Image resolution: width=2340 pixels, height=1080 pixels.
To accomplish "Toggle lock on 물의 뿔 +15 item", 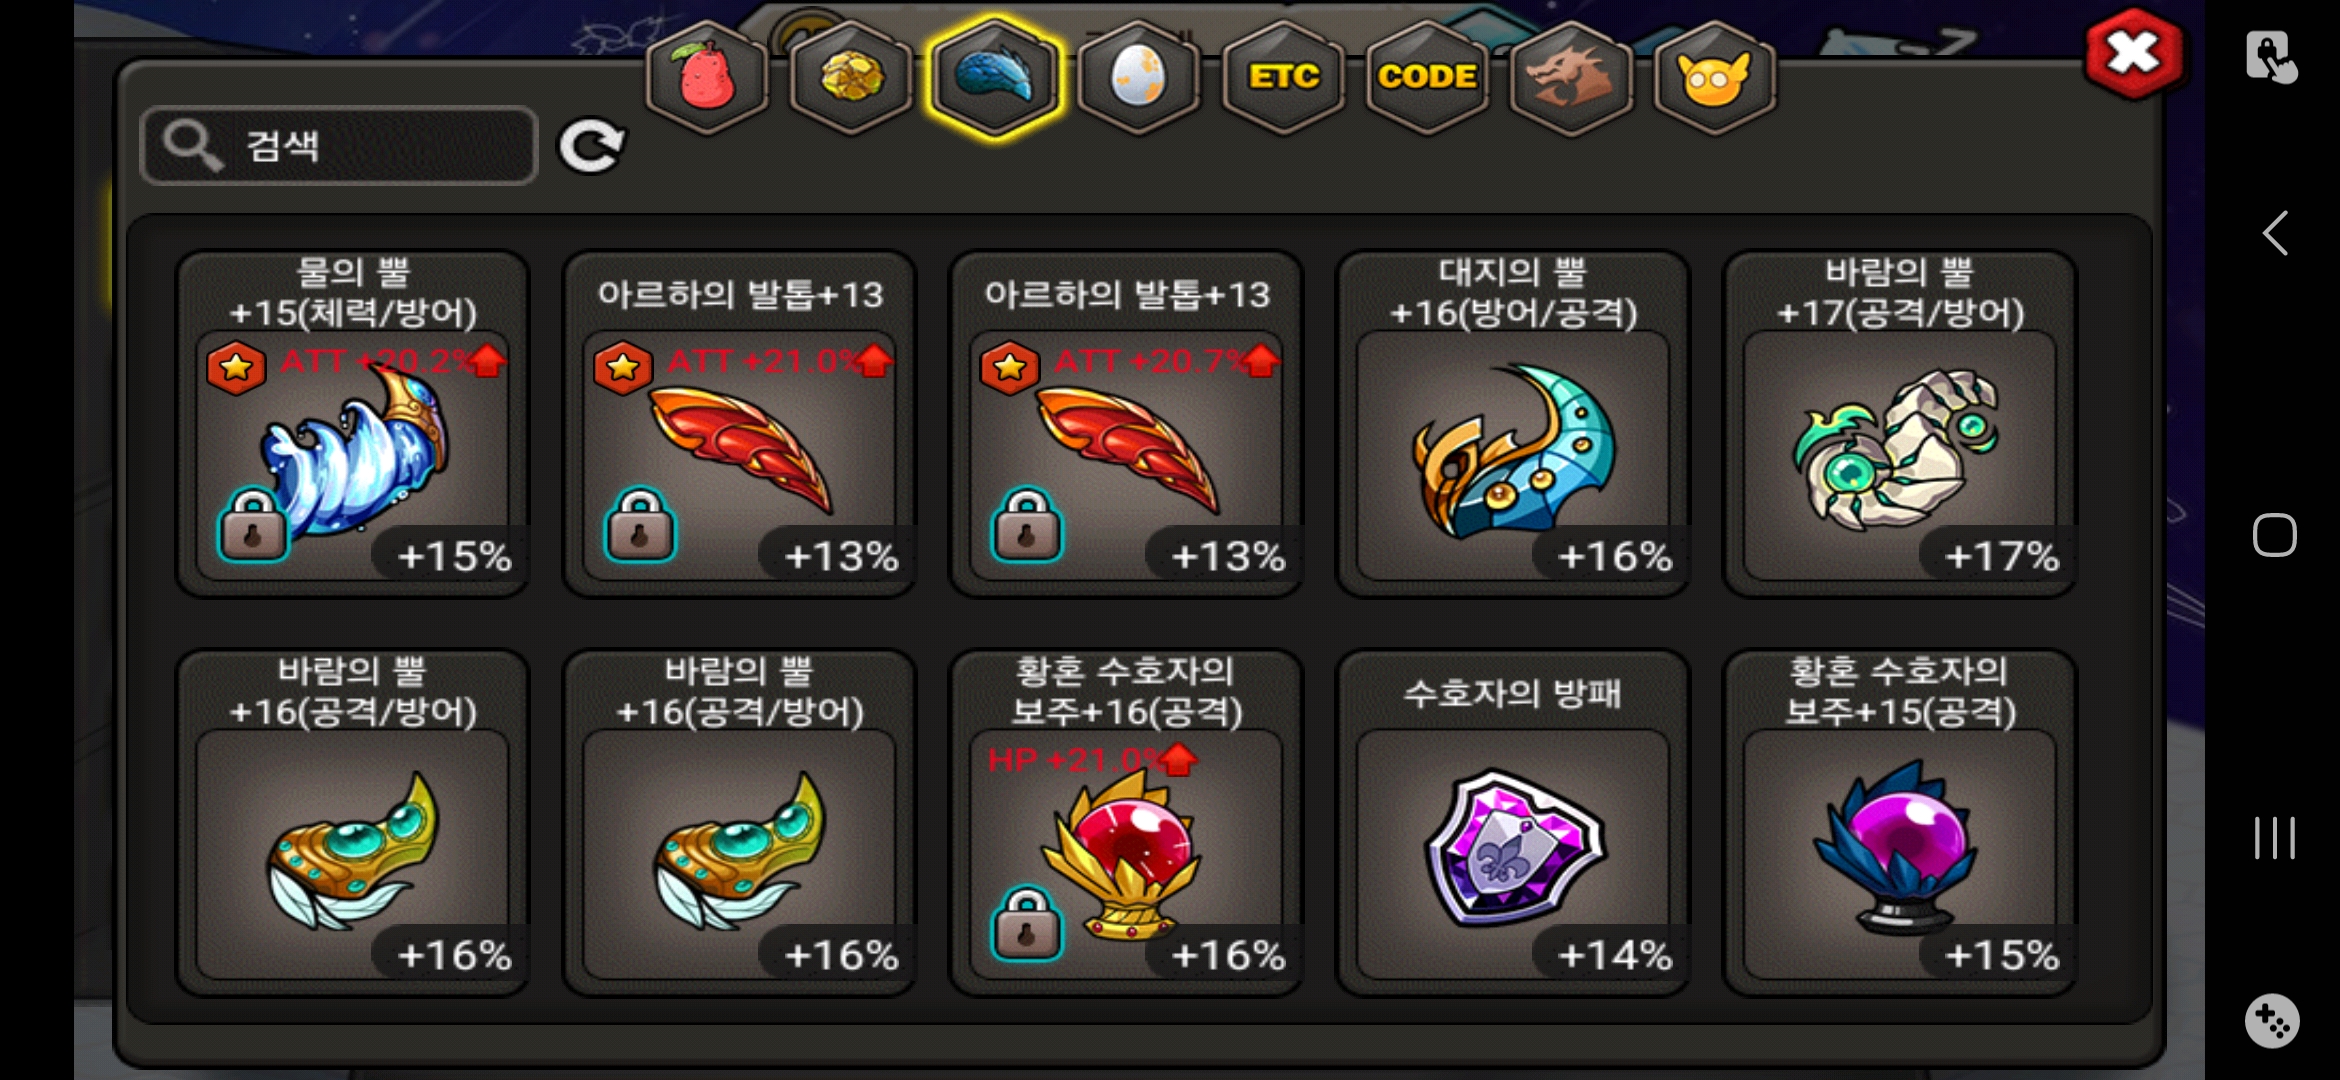I will (253, 524).
